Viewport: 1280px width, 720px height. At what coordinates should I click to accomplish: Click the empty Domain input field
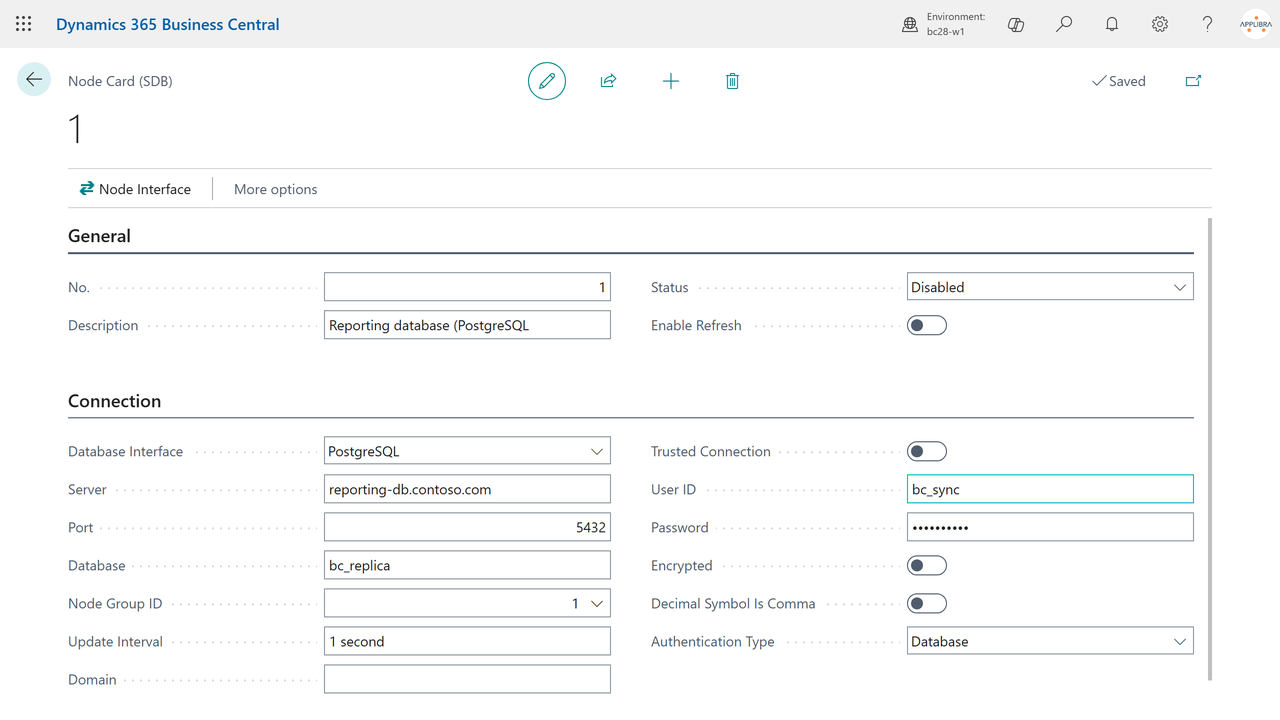tap(467, 679)
